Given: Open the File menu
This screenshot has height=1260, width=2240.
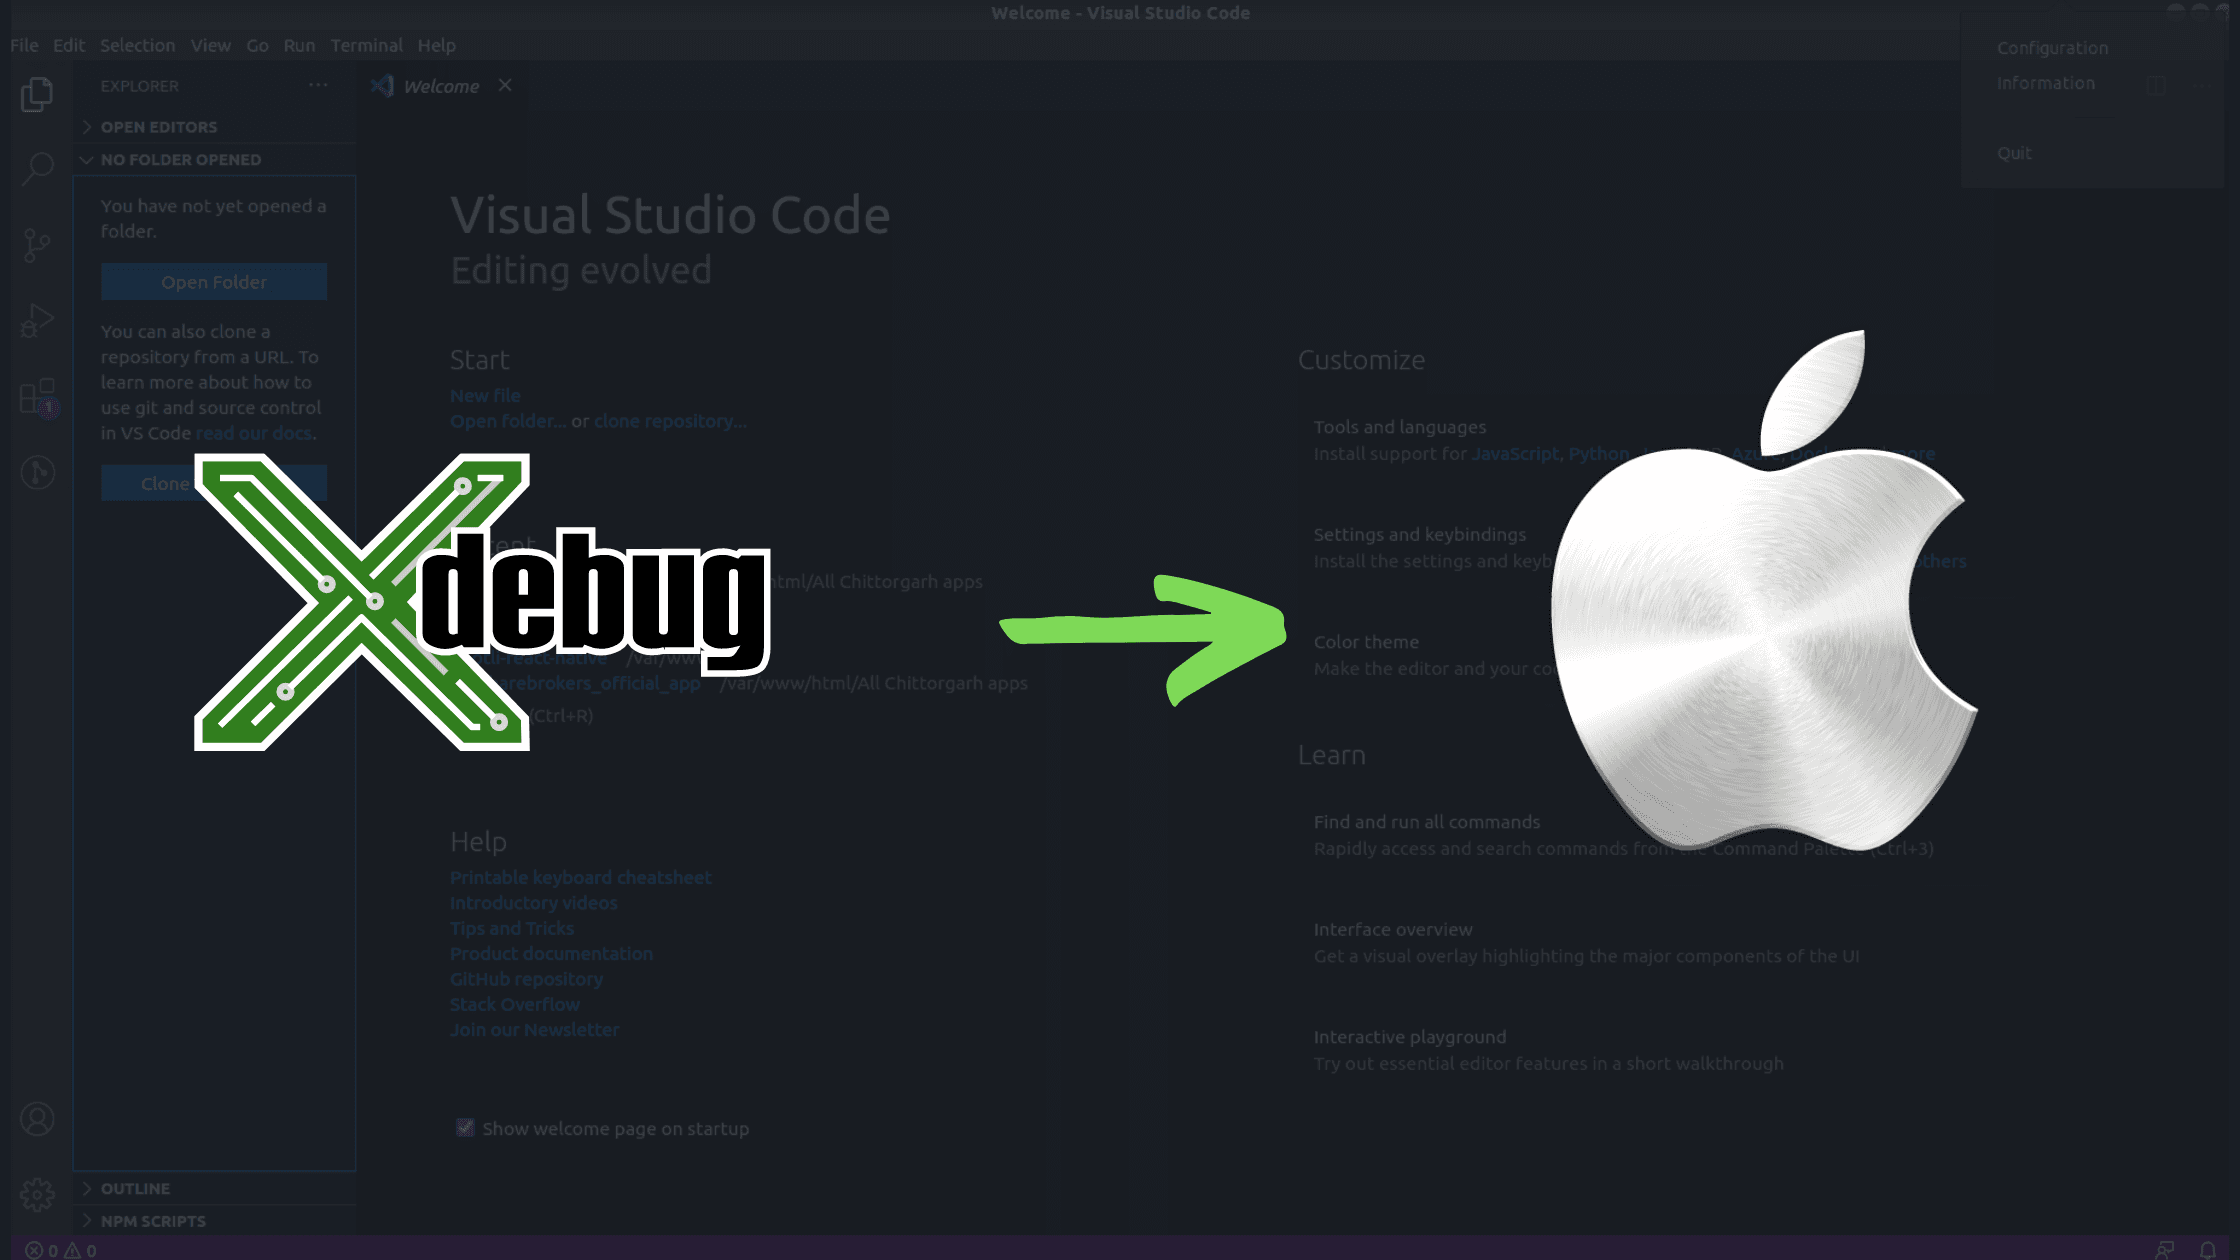Looking at the screenshot, I should [x=24, y=45].
